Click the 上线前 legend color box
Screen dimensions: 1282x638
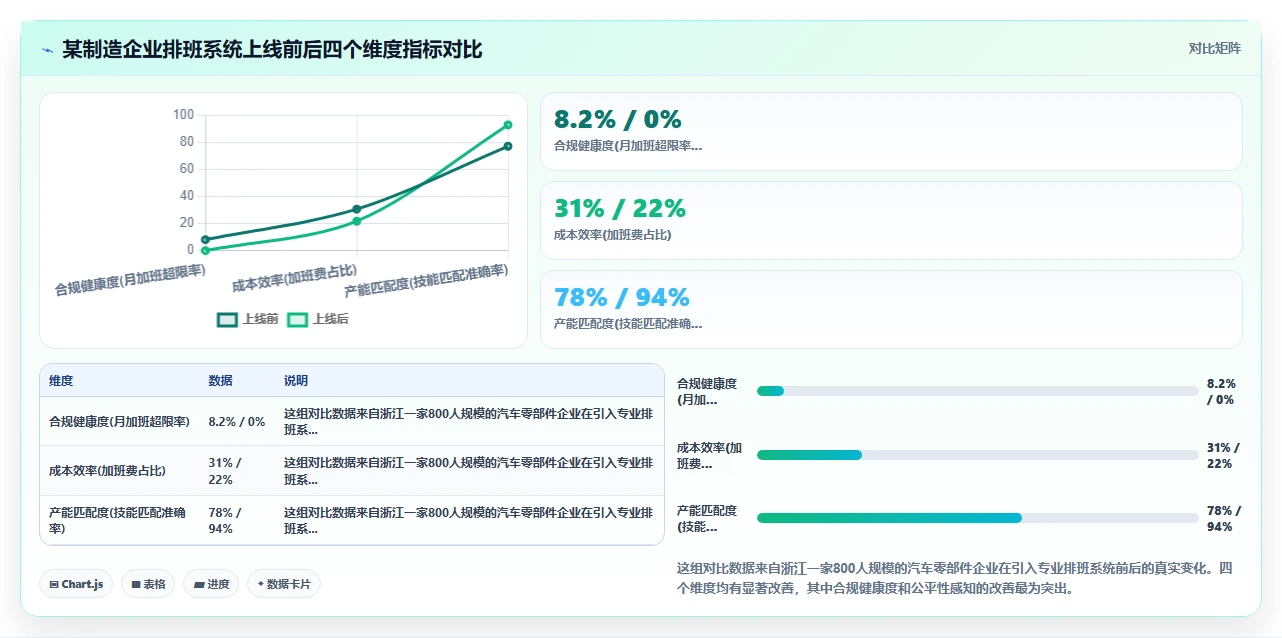227,320
